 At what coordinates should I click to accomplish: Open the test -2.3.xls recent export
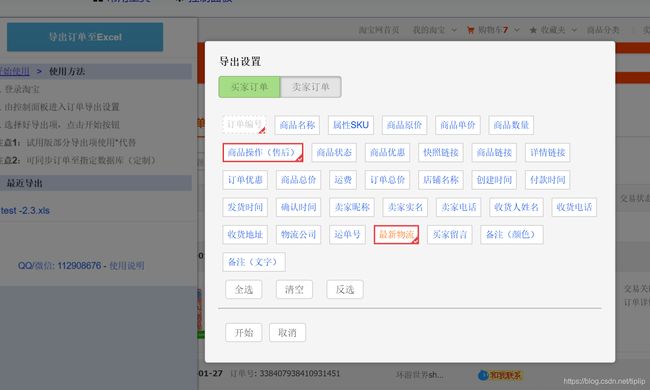[x=25, y=211]
